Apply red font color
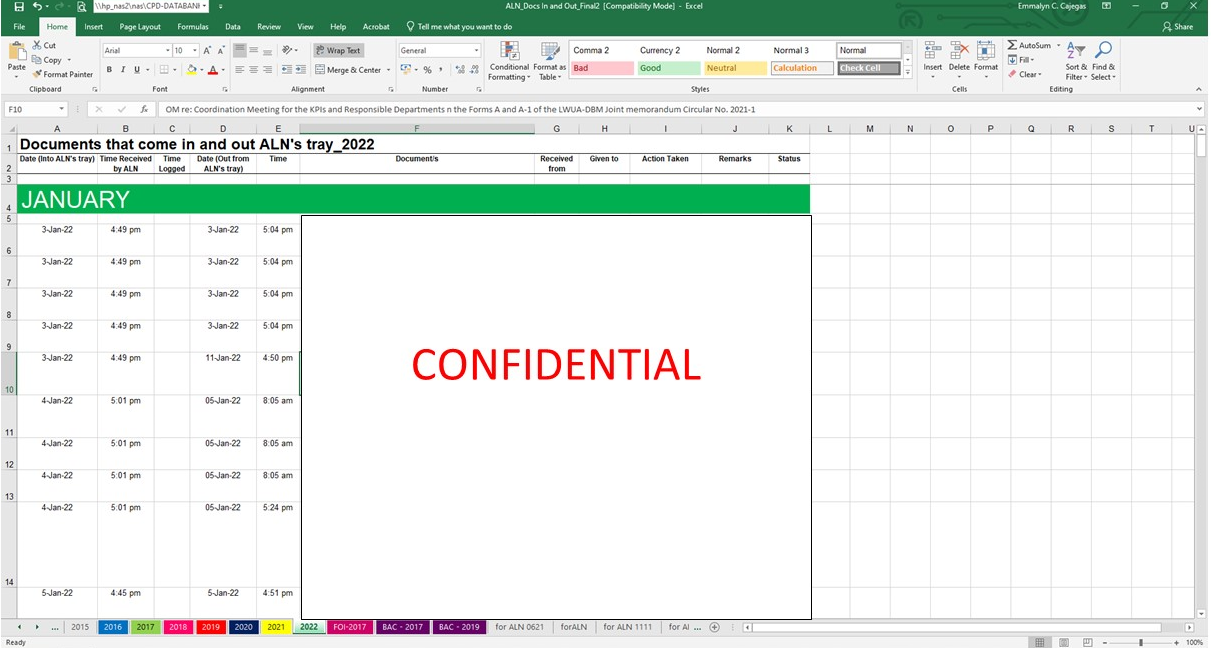 pyautogui.click(x=212, y=70)
